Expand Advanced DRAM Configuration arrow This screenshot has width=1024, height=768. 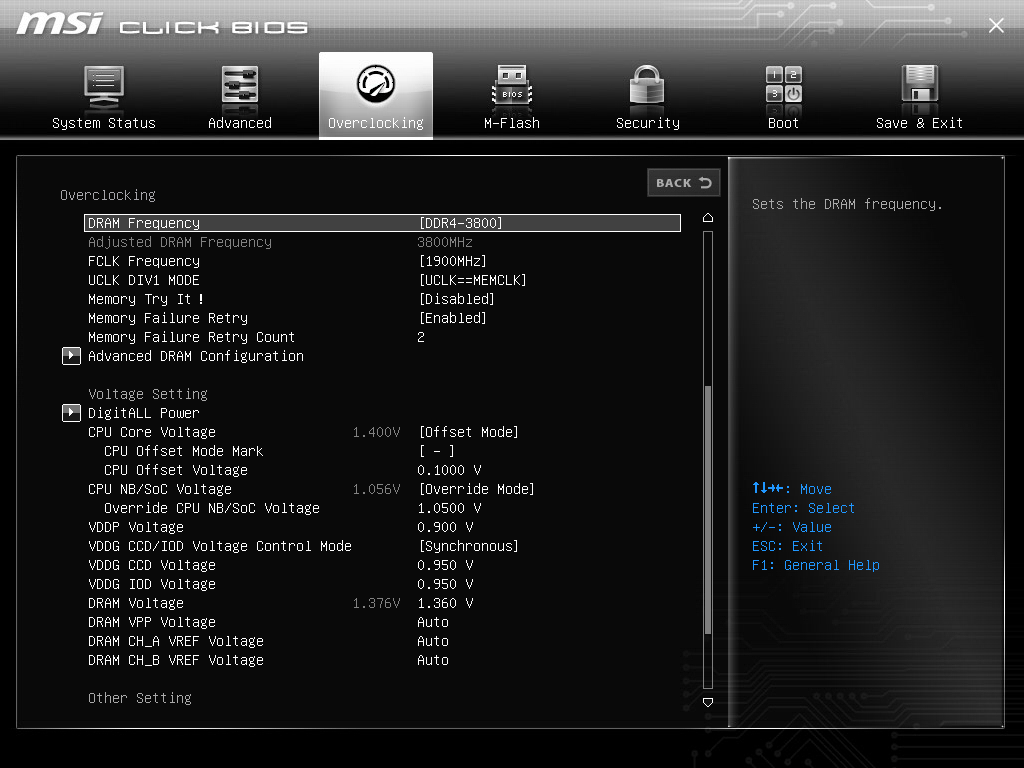click(71, 356)
